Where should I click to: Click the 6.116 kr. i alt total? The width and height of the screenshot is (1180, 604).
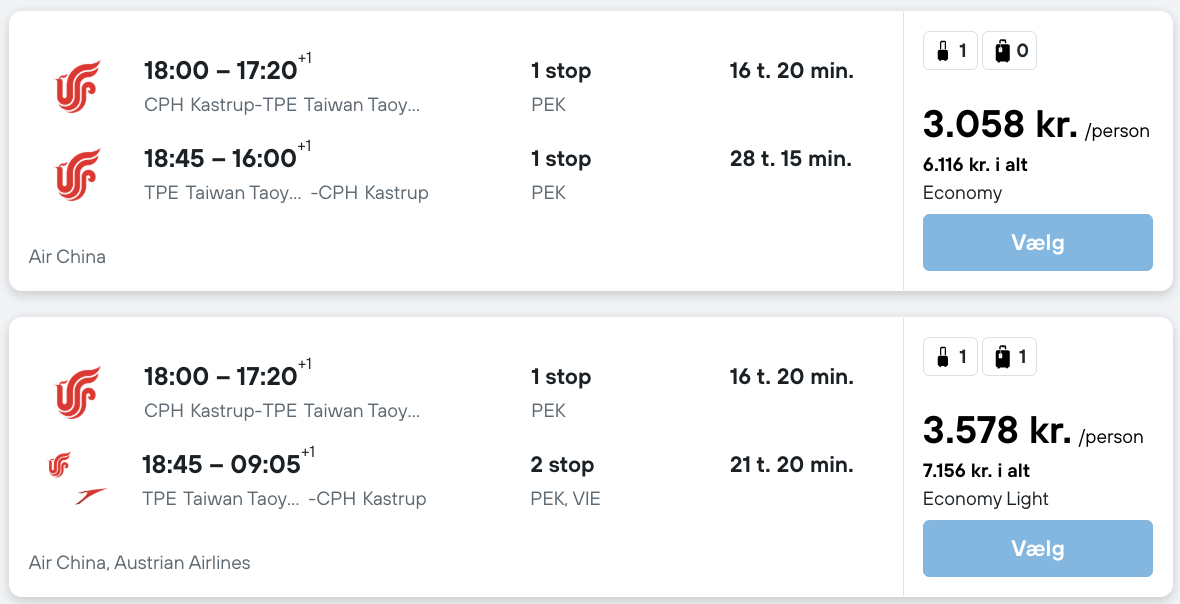coord(975,165)
